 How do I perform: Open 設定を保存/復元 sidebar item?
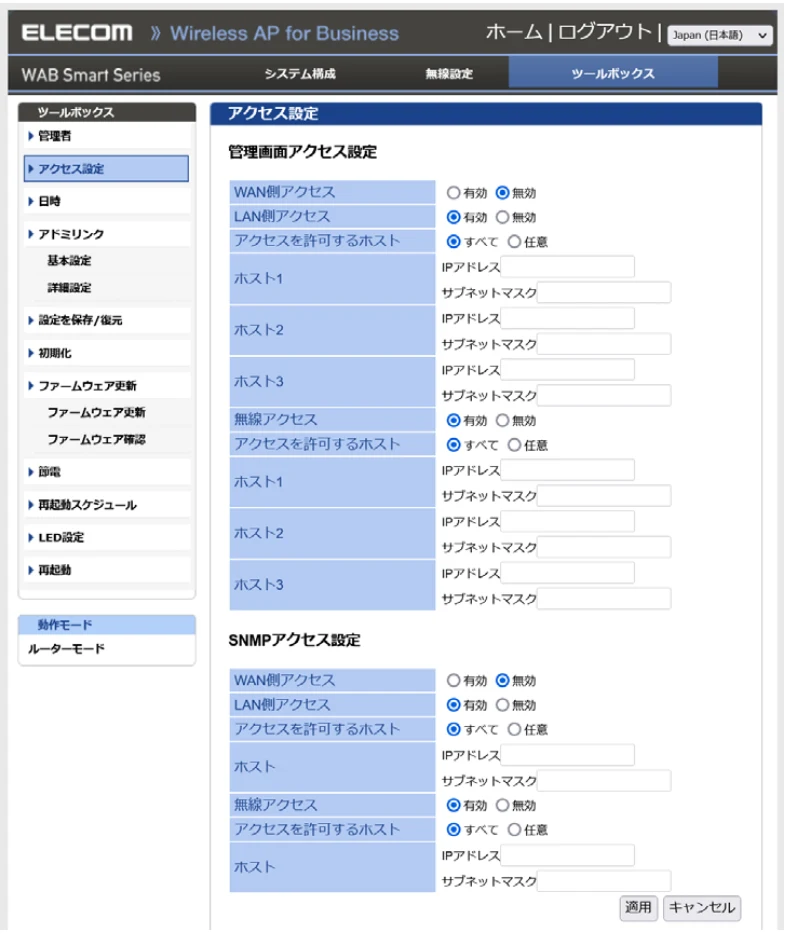click(107, 320)
